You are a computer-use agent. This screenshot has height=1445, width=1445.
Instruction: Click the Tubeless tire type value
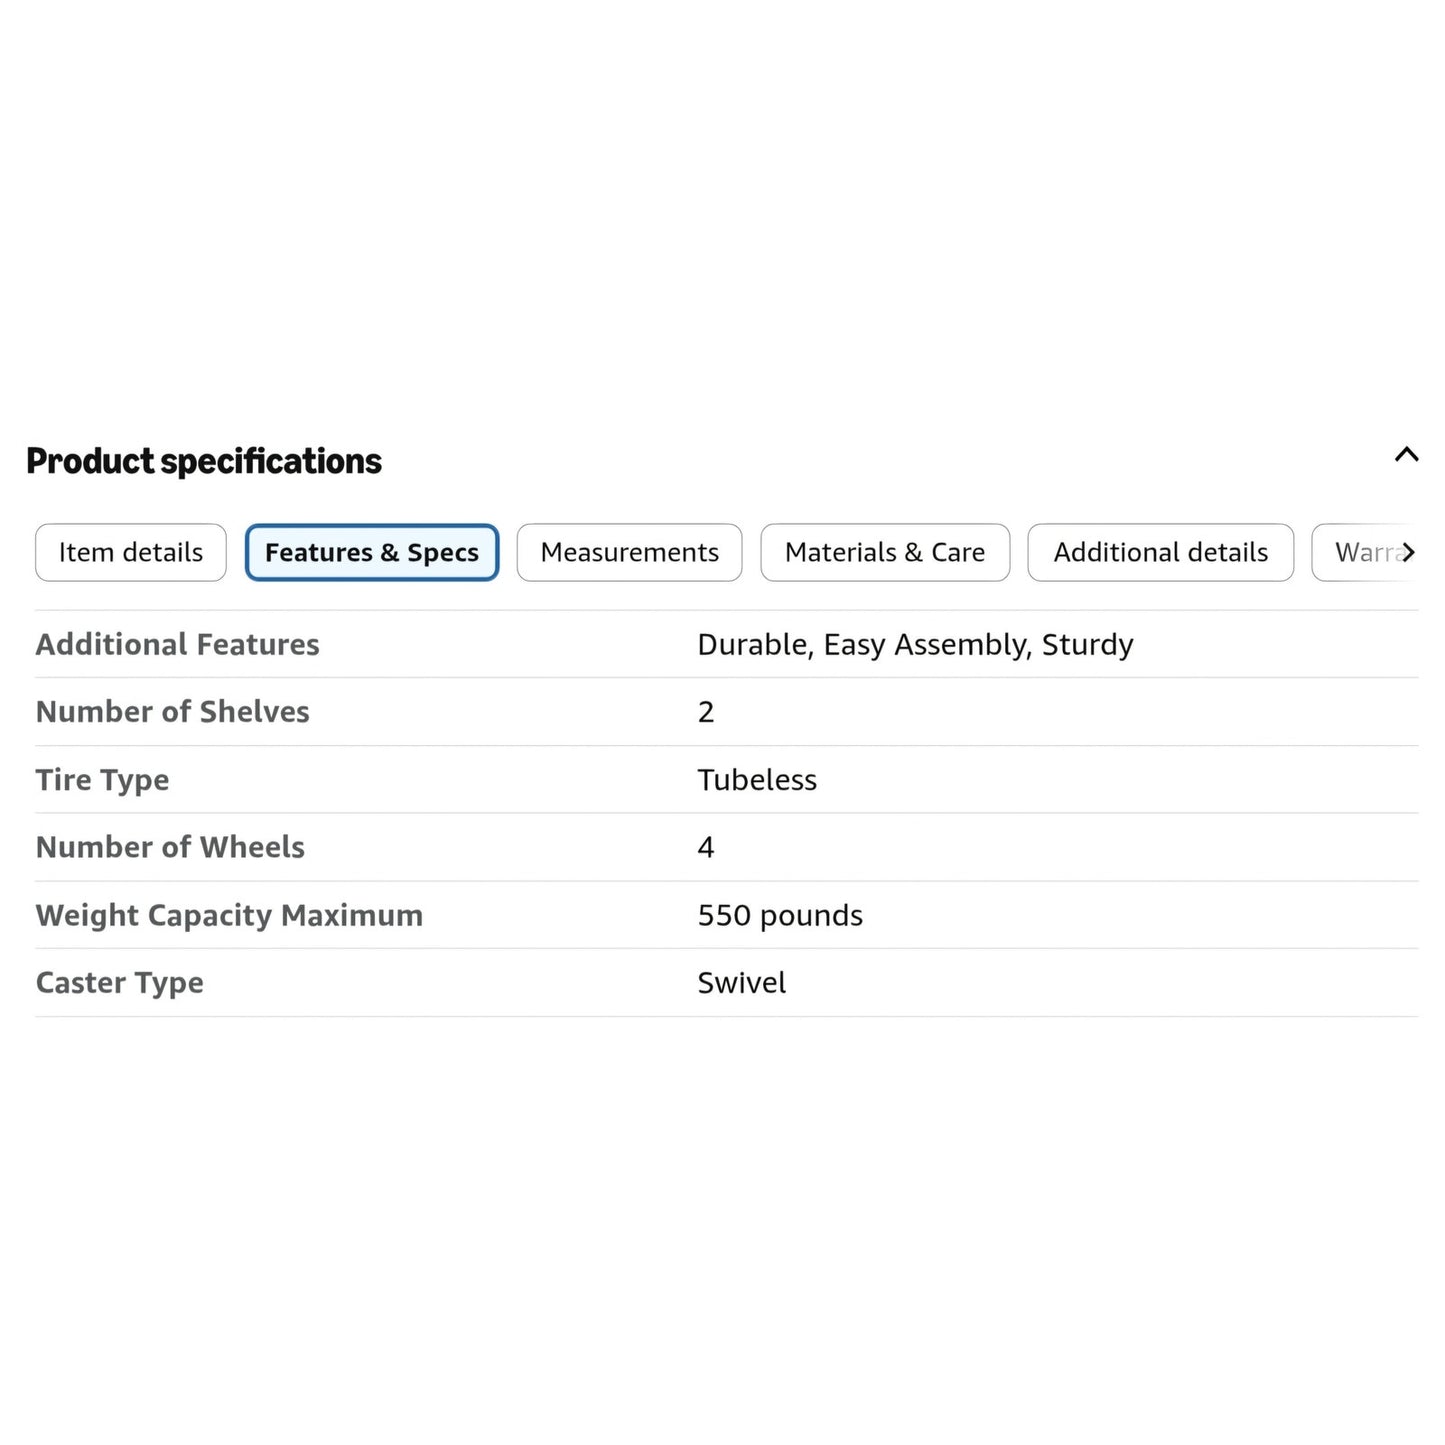(x=757, y=780)
